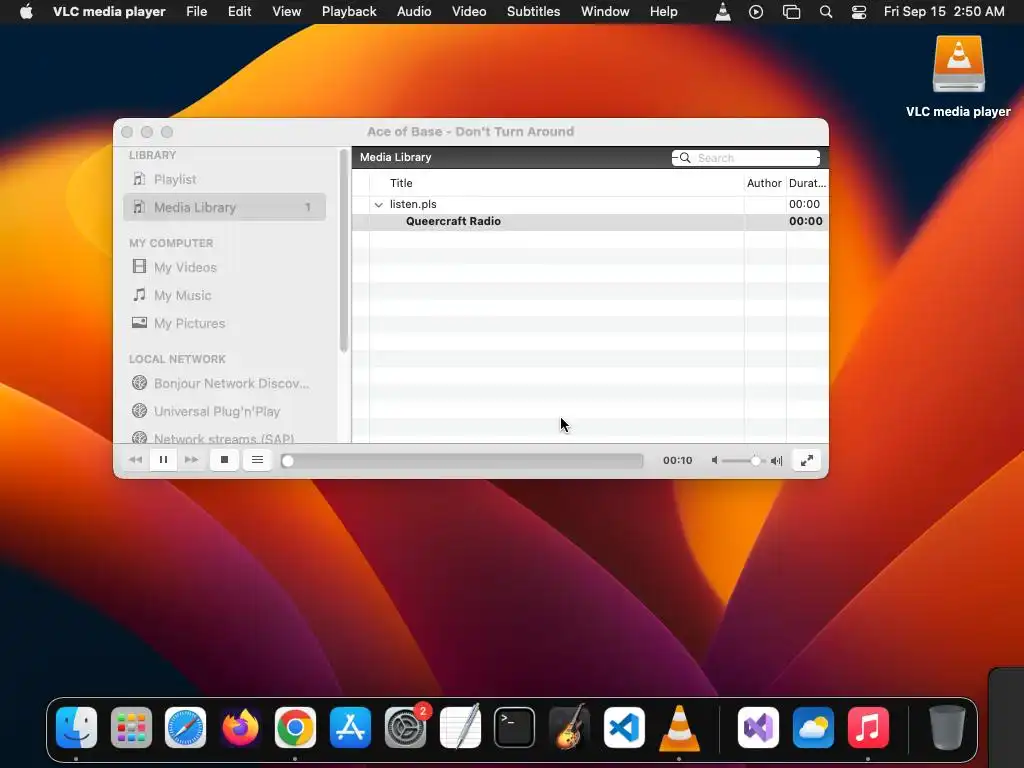Open Launchpad from the Dock
The image size is (1024, 768).
click(x=131, y=727)
